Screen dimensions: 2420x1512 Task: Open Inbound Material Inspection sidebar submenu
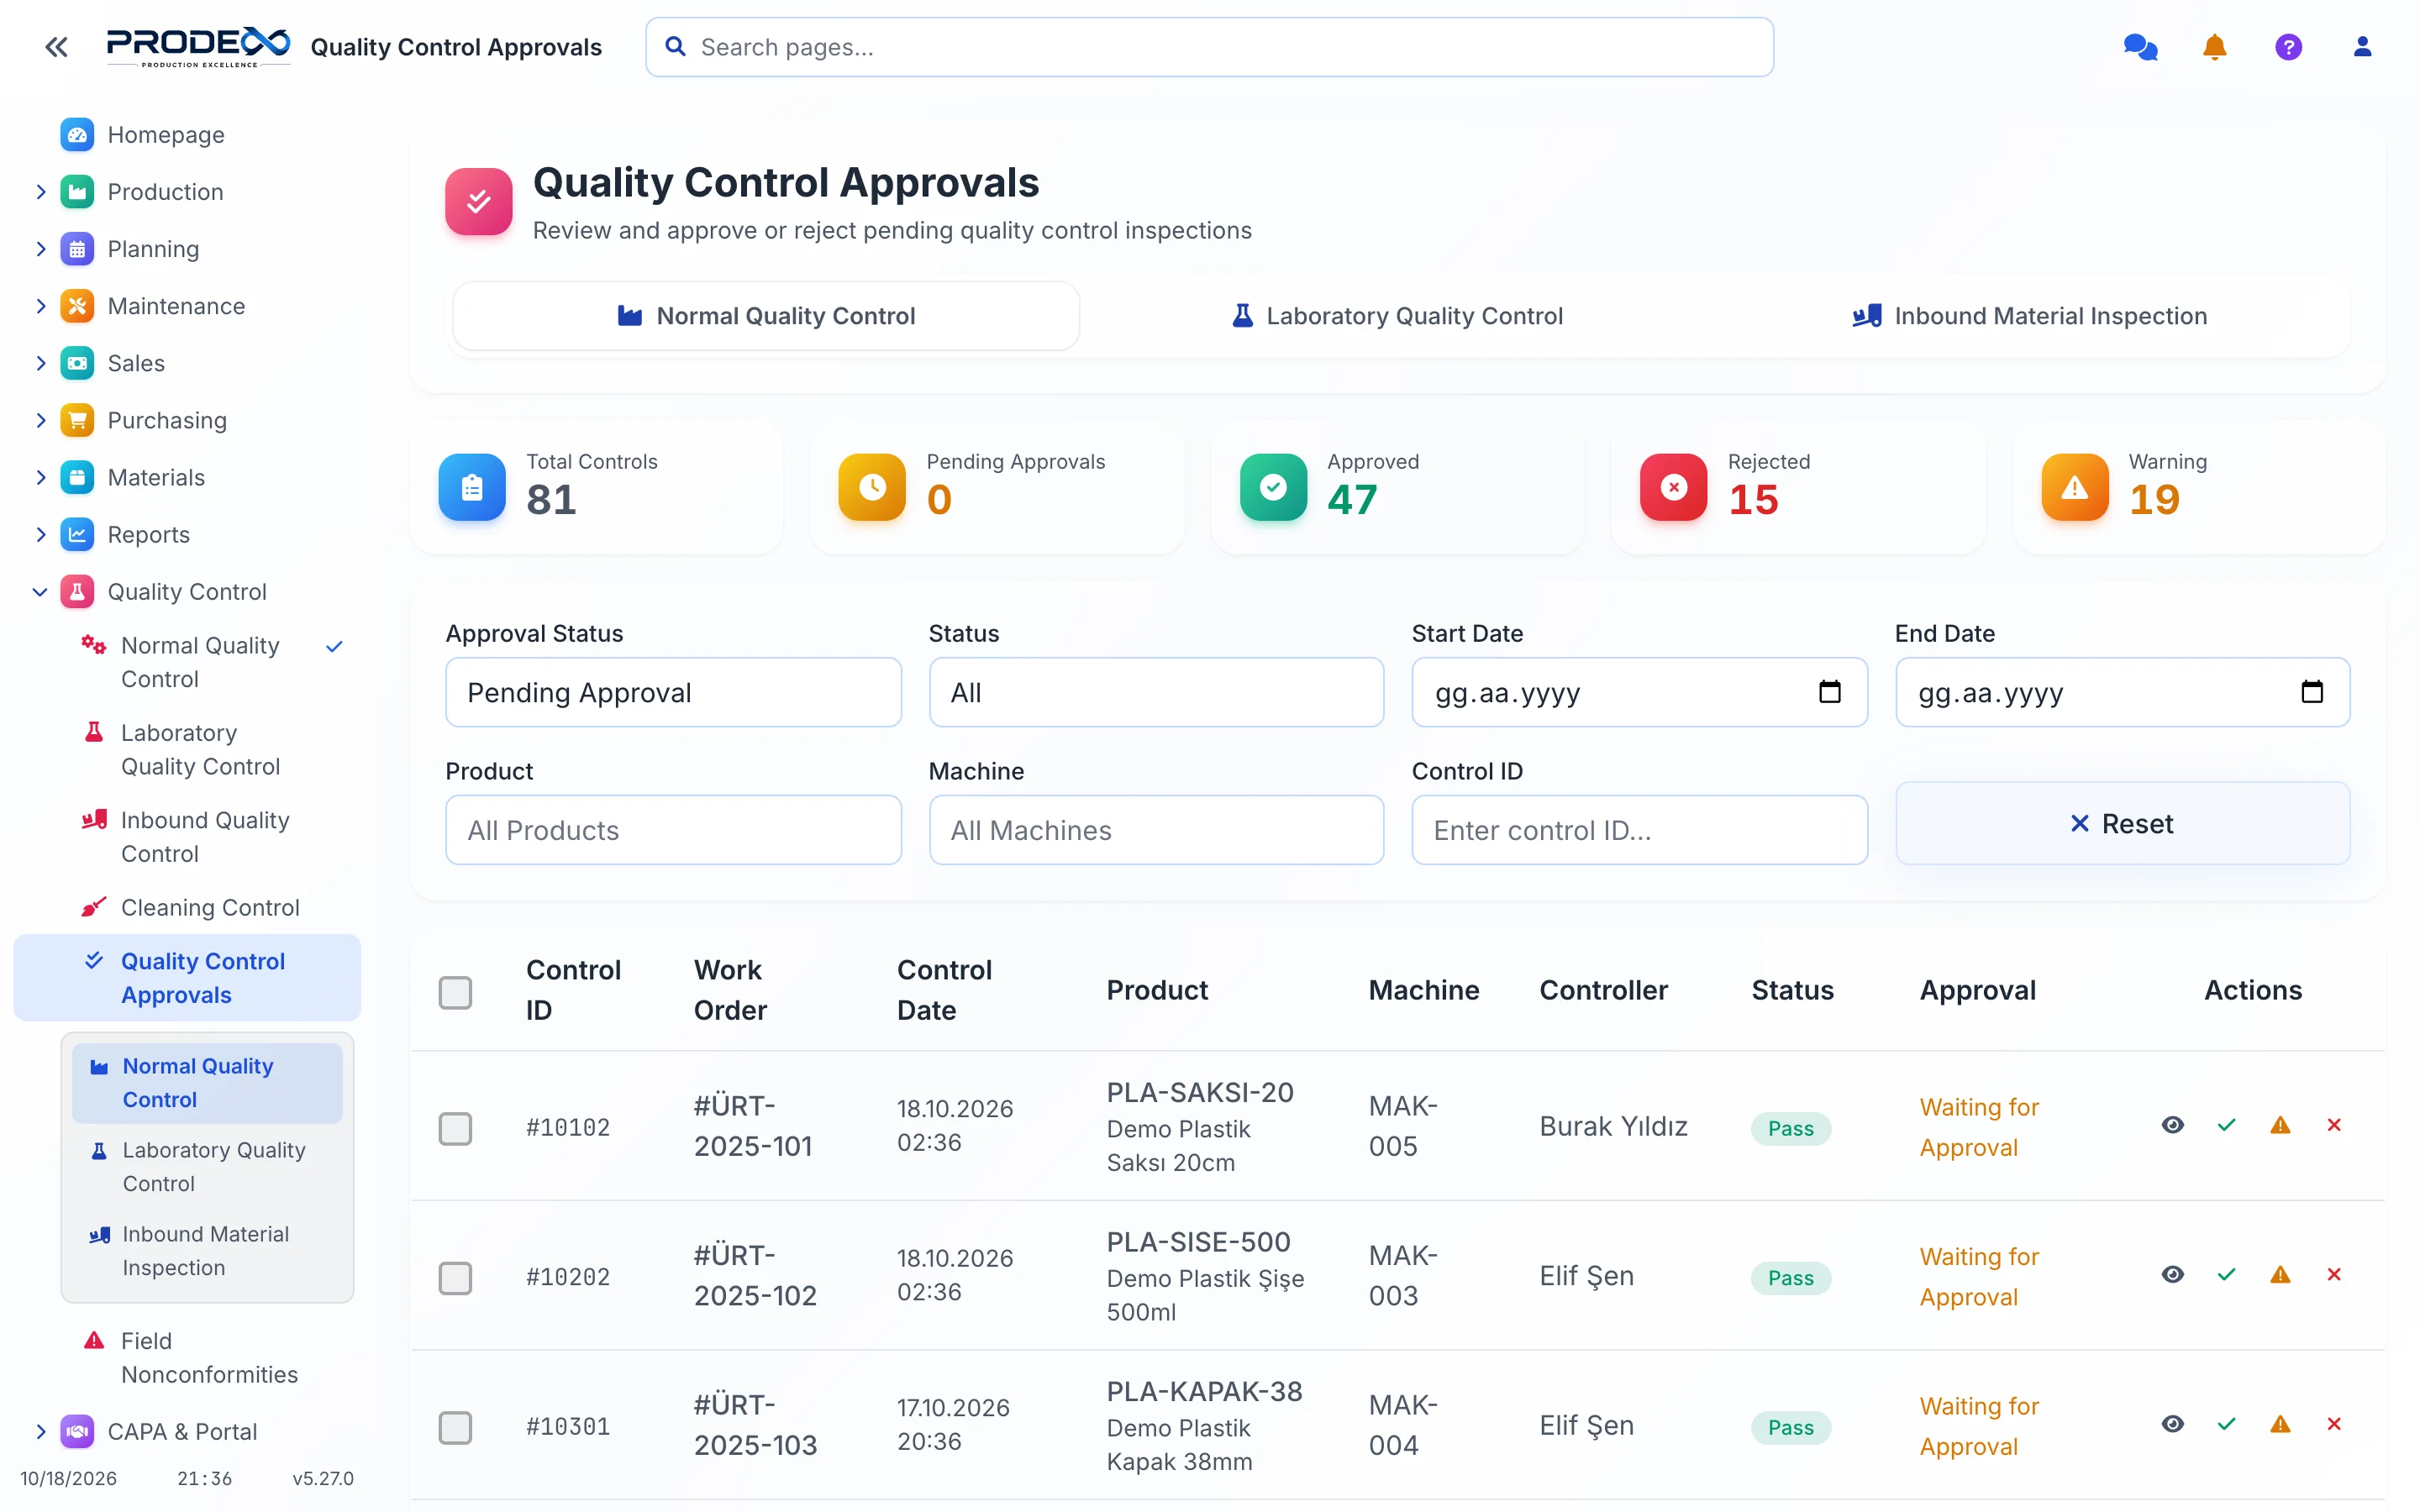point(207,1251)
